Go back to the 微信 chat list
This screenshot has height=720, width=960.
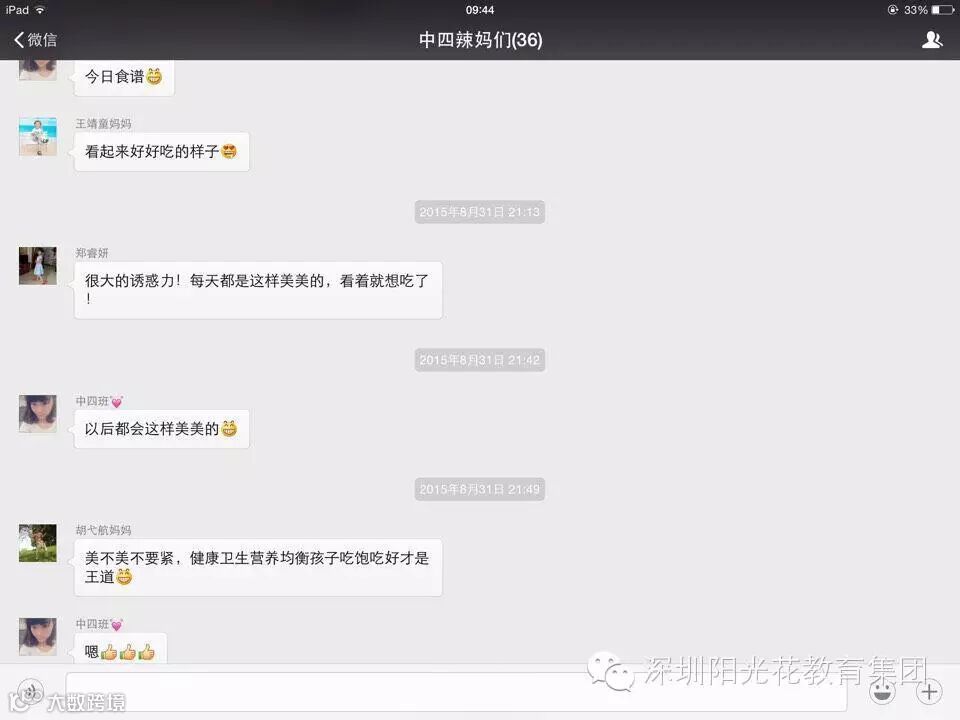[x=36, y=40]
